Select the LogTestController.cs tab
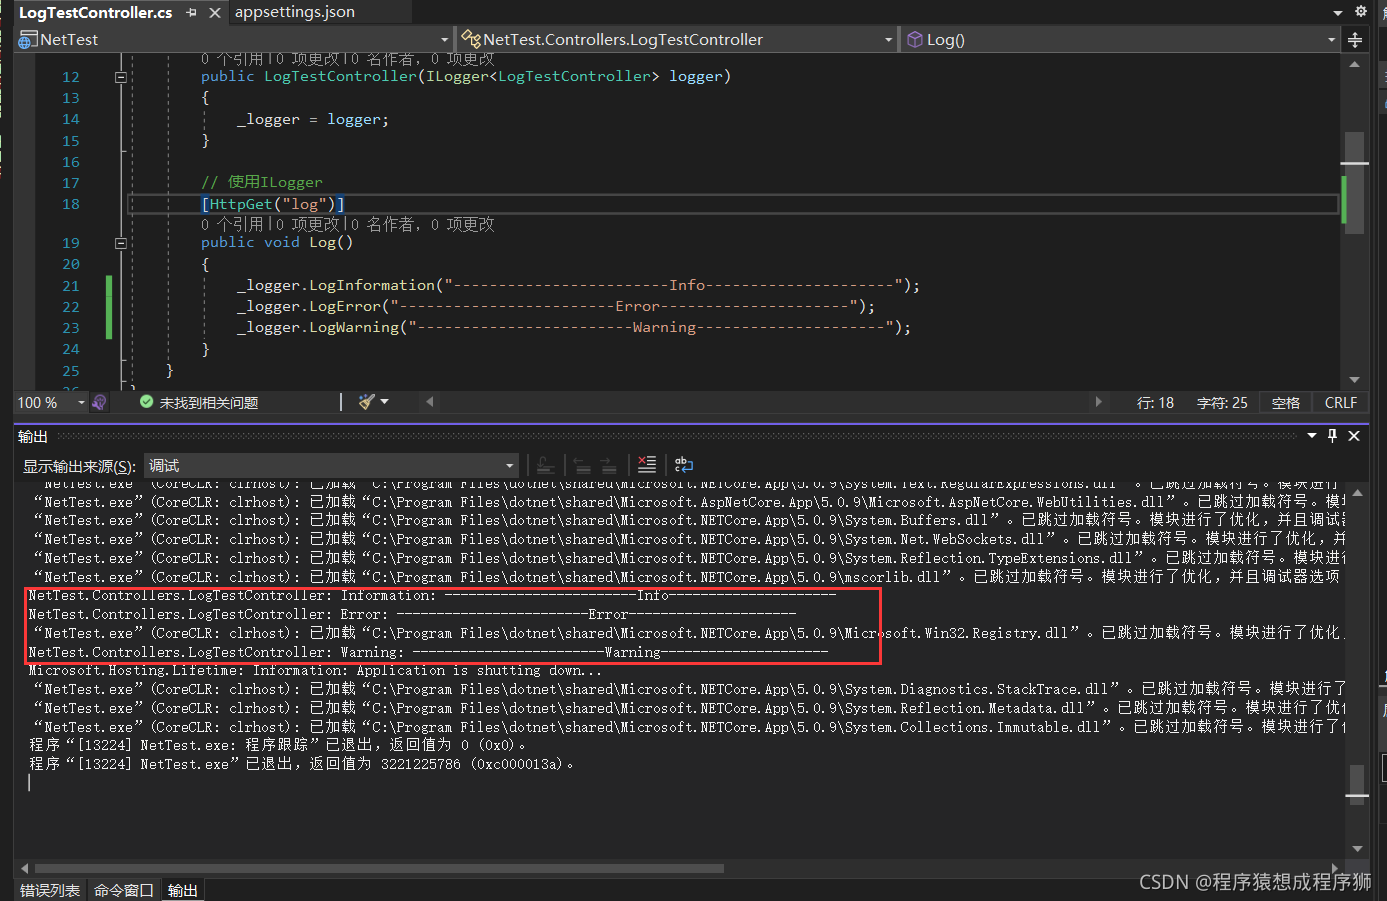Viewport: 1387px width, 901px height. coord(96,12)
